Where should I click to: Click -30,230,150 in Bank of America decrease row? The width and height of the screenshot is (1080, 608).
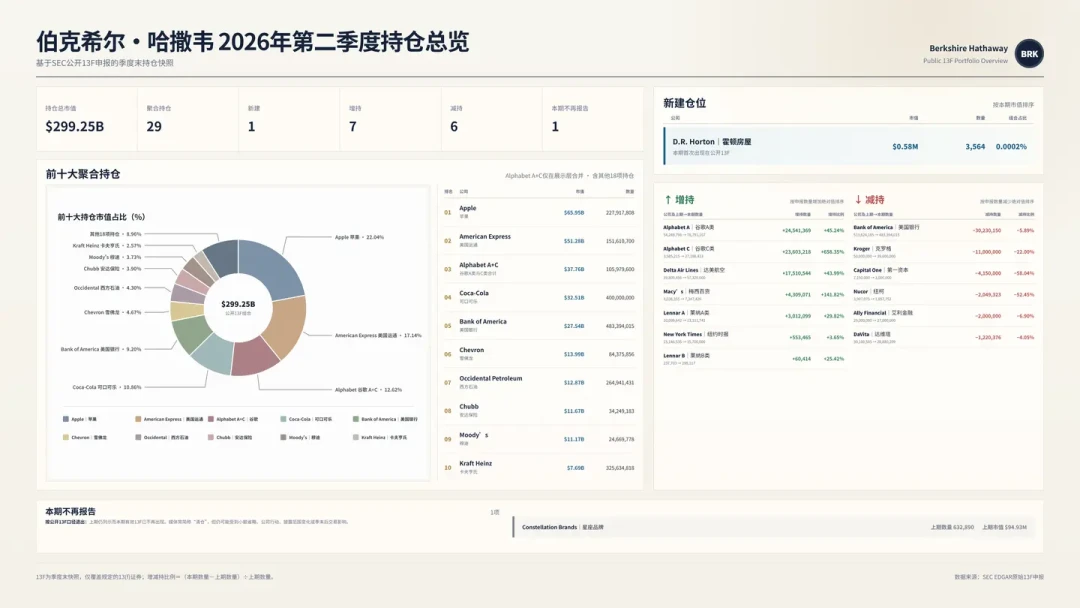coord(986,231)
